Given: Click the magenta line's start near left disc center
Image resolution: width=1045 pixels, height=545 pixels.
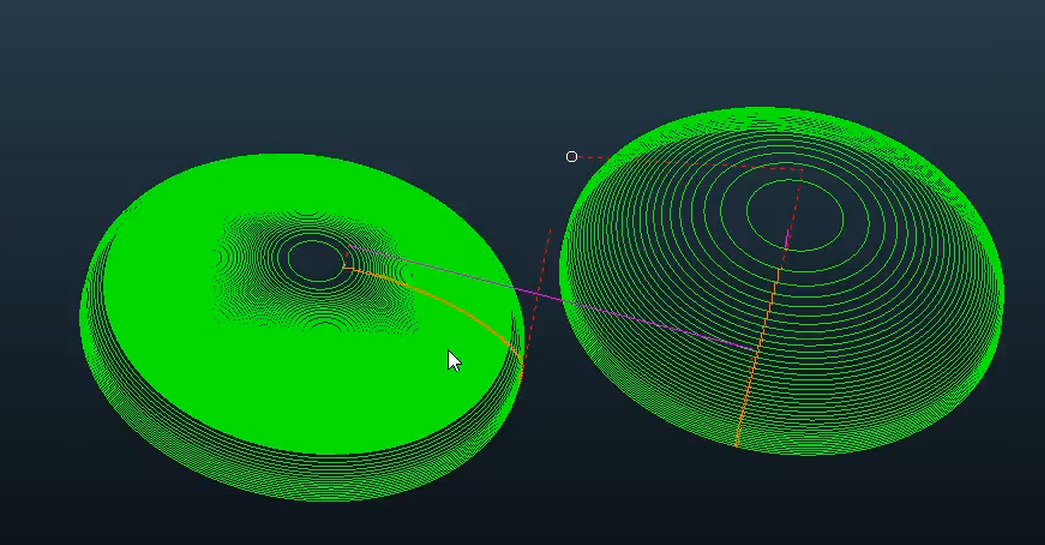Looking at the screenshot, I should click(x=350, y=246).
